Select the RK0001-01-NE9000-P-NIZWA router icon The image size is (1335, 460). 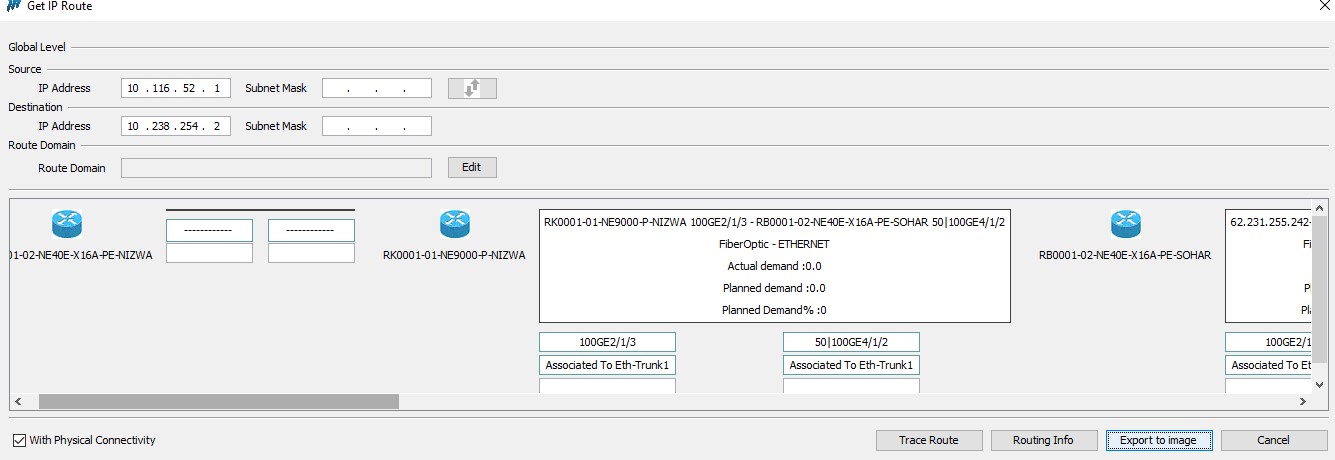[x=454, y=224]
